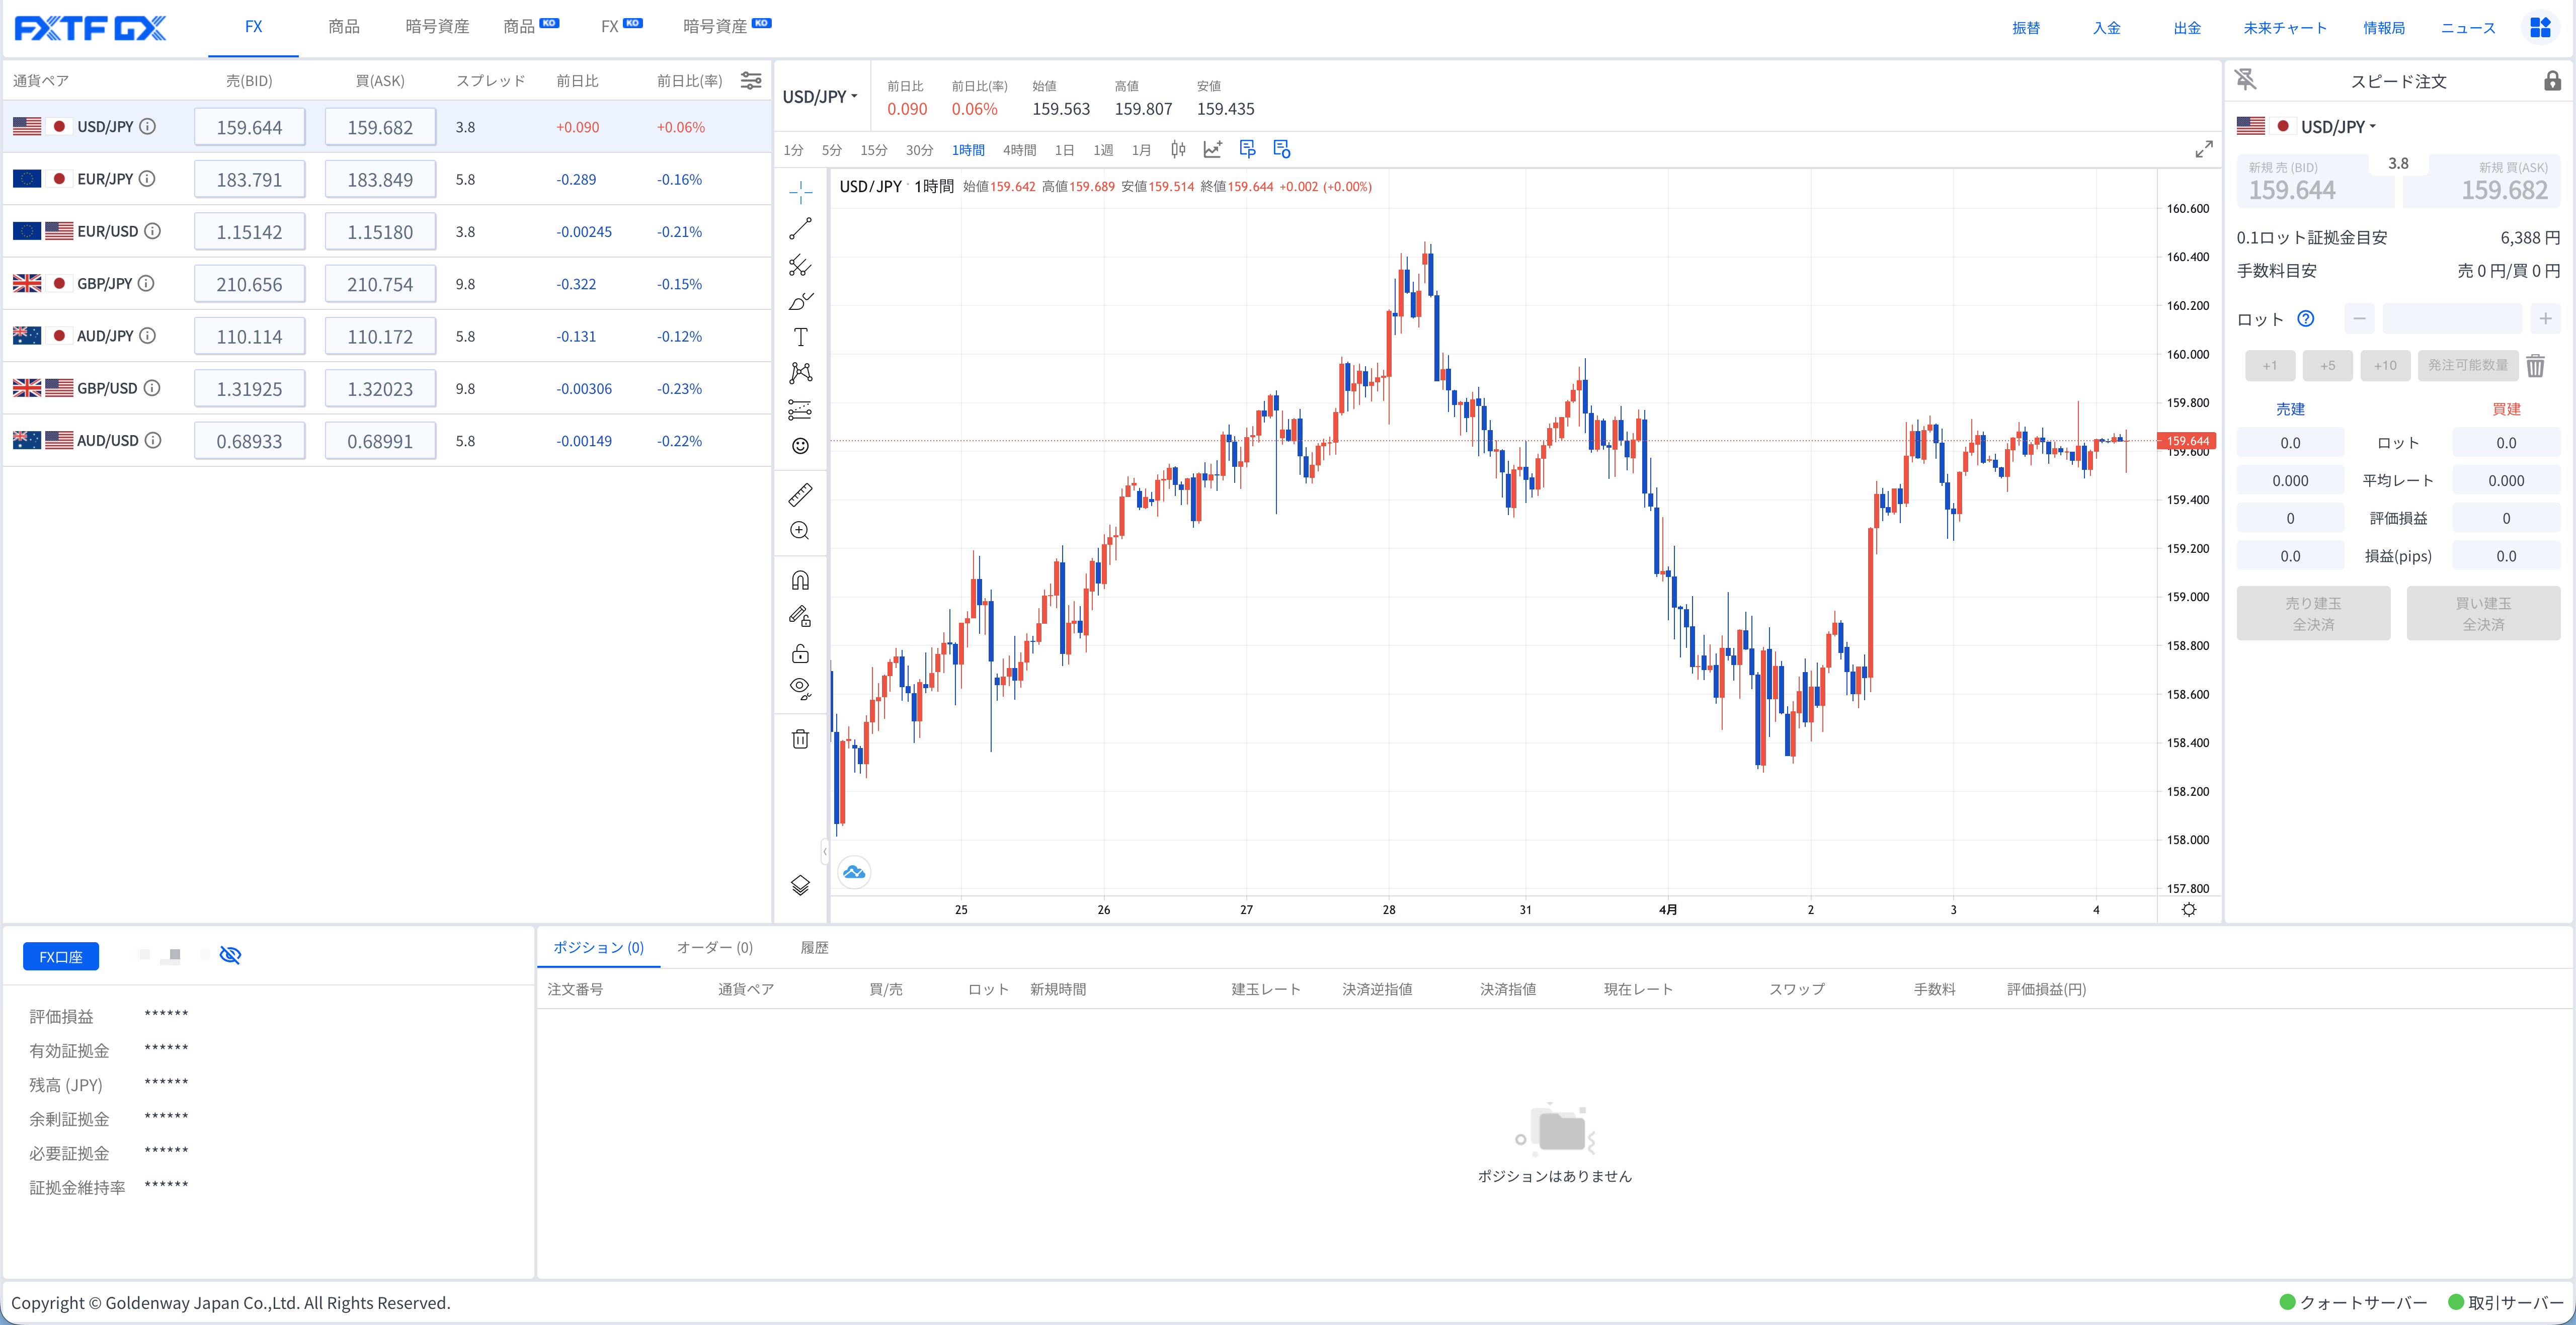Open the speed order USD/JPY pair dropdown
Image resolution: width=2576 pixels, height=1325 pixels.
[2337, 127]
